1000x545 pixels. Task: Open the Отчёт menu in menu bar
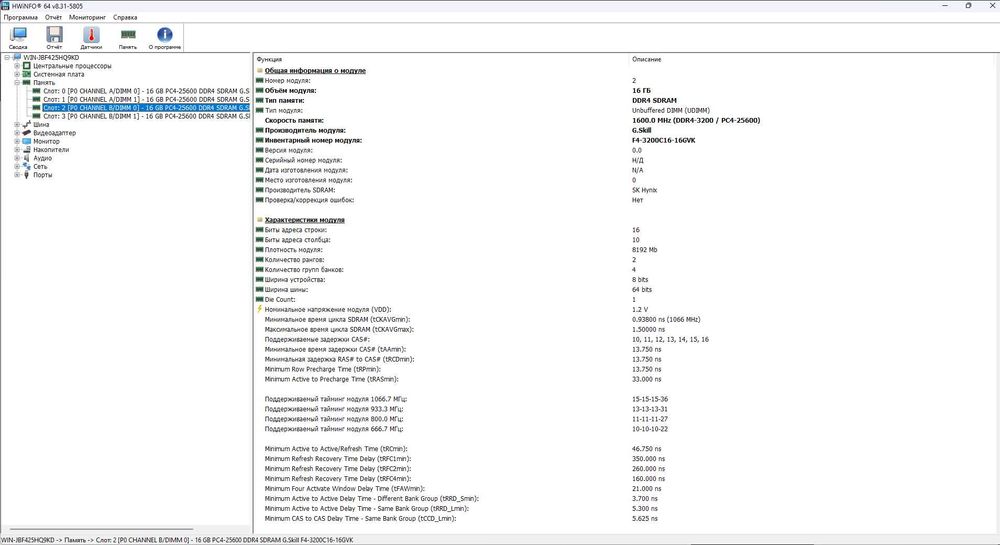pyautogui.click(x=54, y=17)
